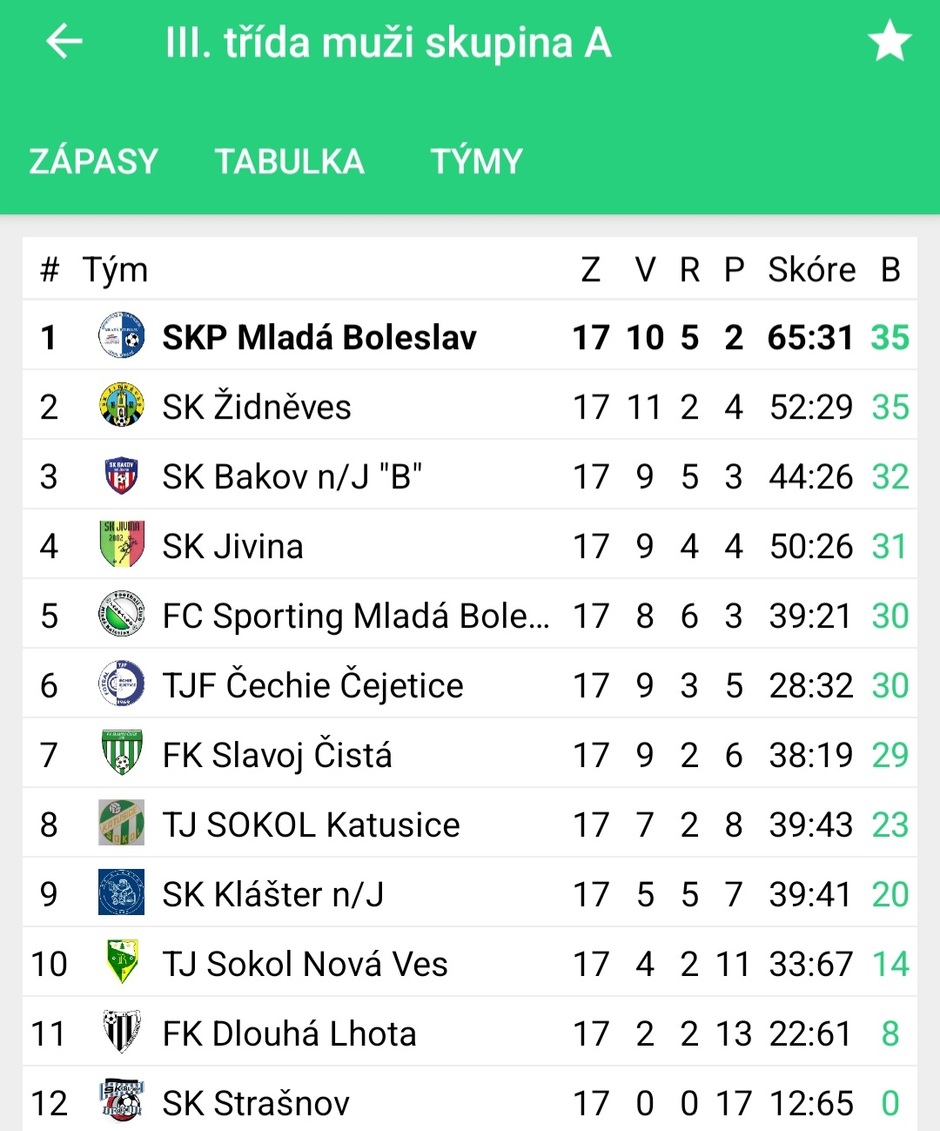Click the TJF Čechie Čejetice emblem
Image resolution: width=940 pixels, height=1131 pixels.
pyautogui.click(x=121, y=684)
